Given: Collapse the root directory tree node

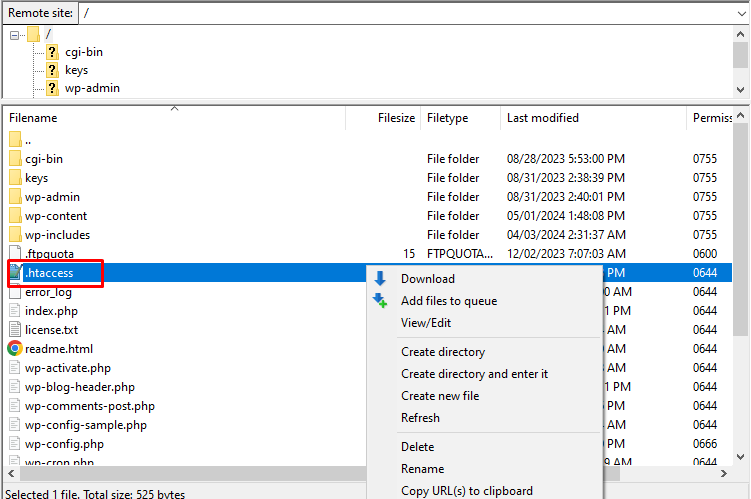Looking at the screenshot, I should (x=14, y=35).
